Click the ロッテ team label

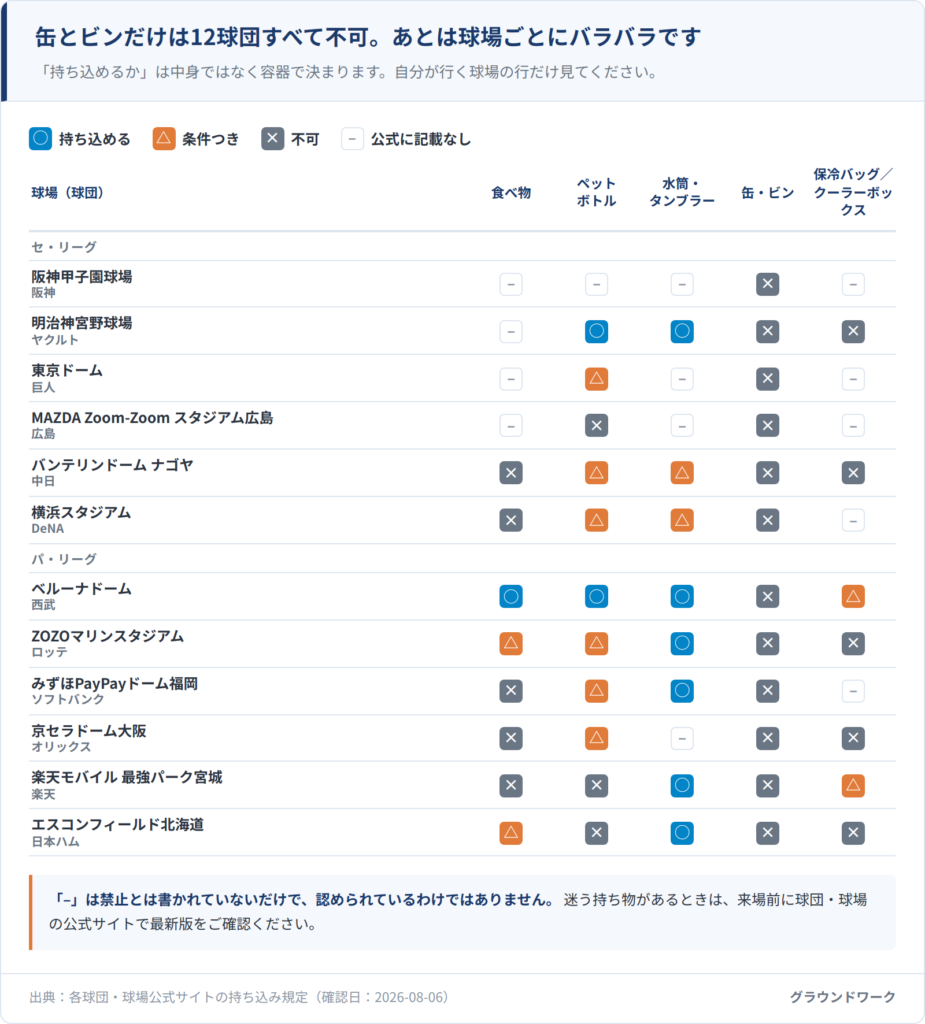tap(50, 652)
